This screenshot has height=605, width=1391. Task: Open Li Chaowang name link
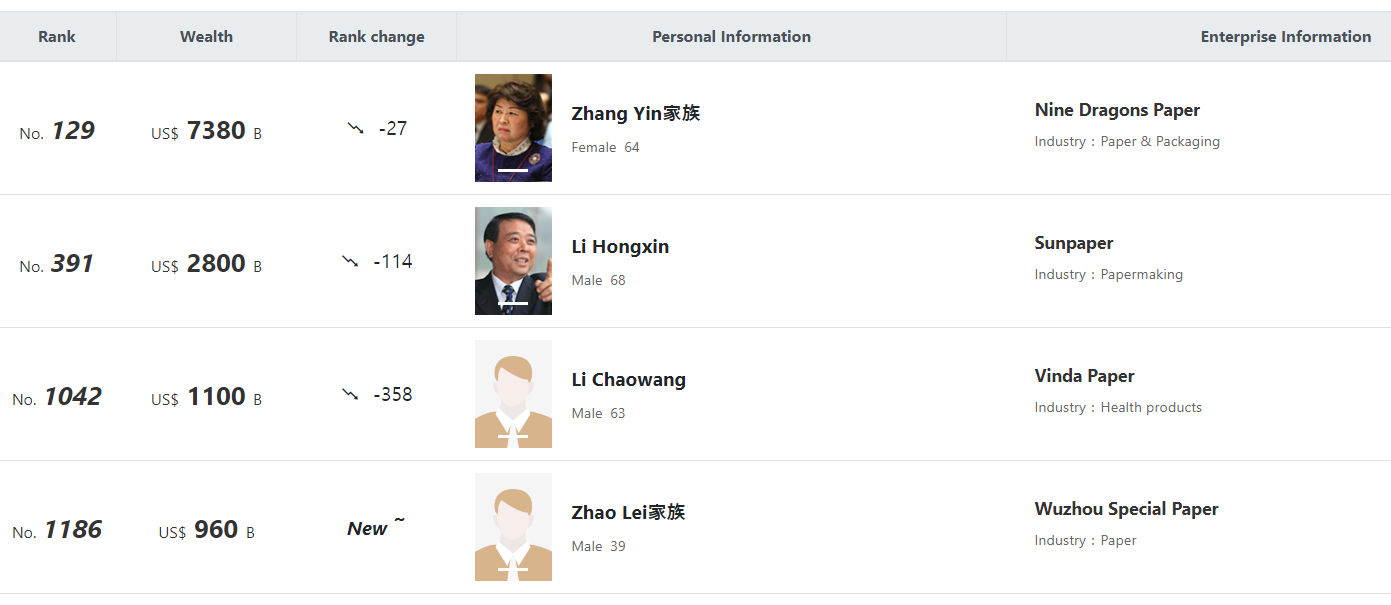coord(628,380)
